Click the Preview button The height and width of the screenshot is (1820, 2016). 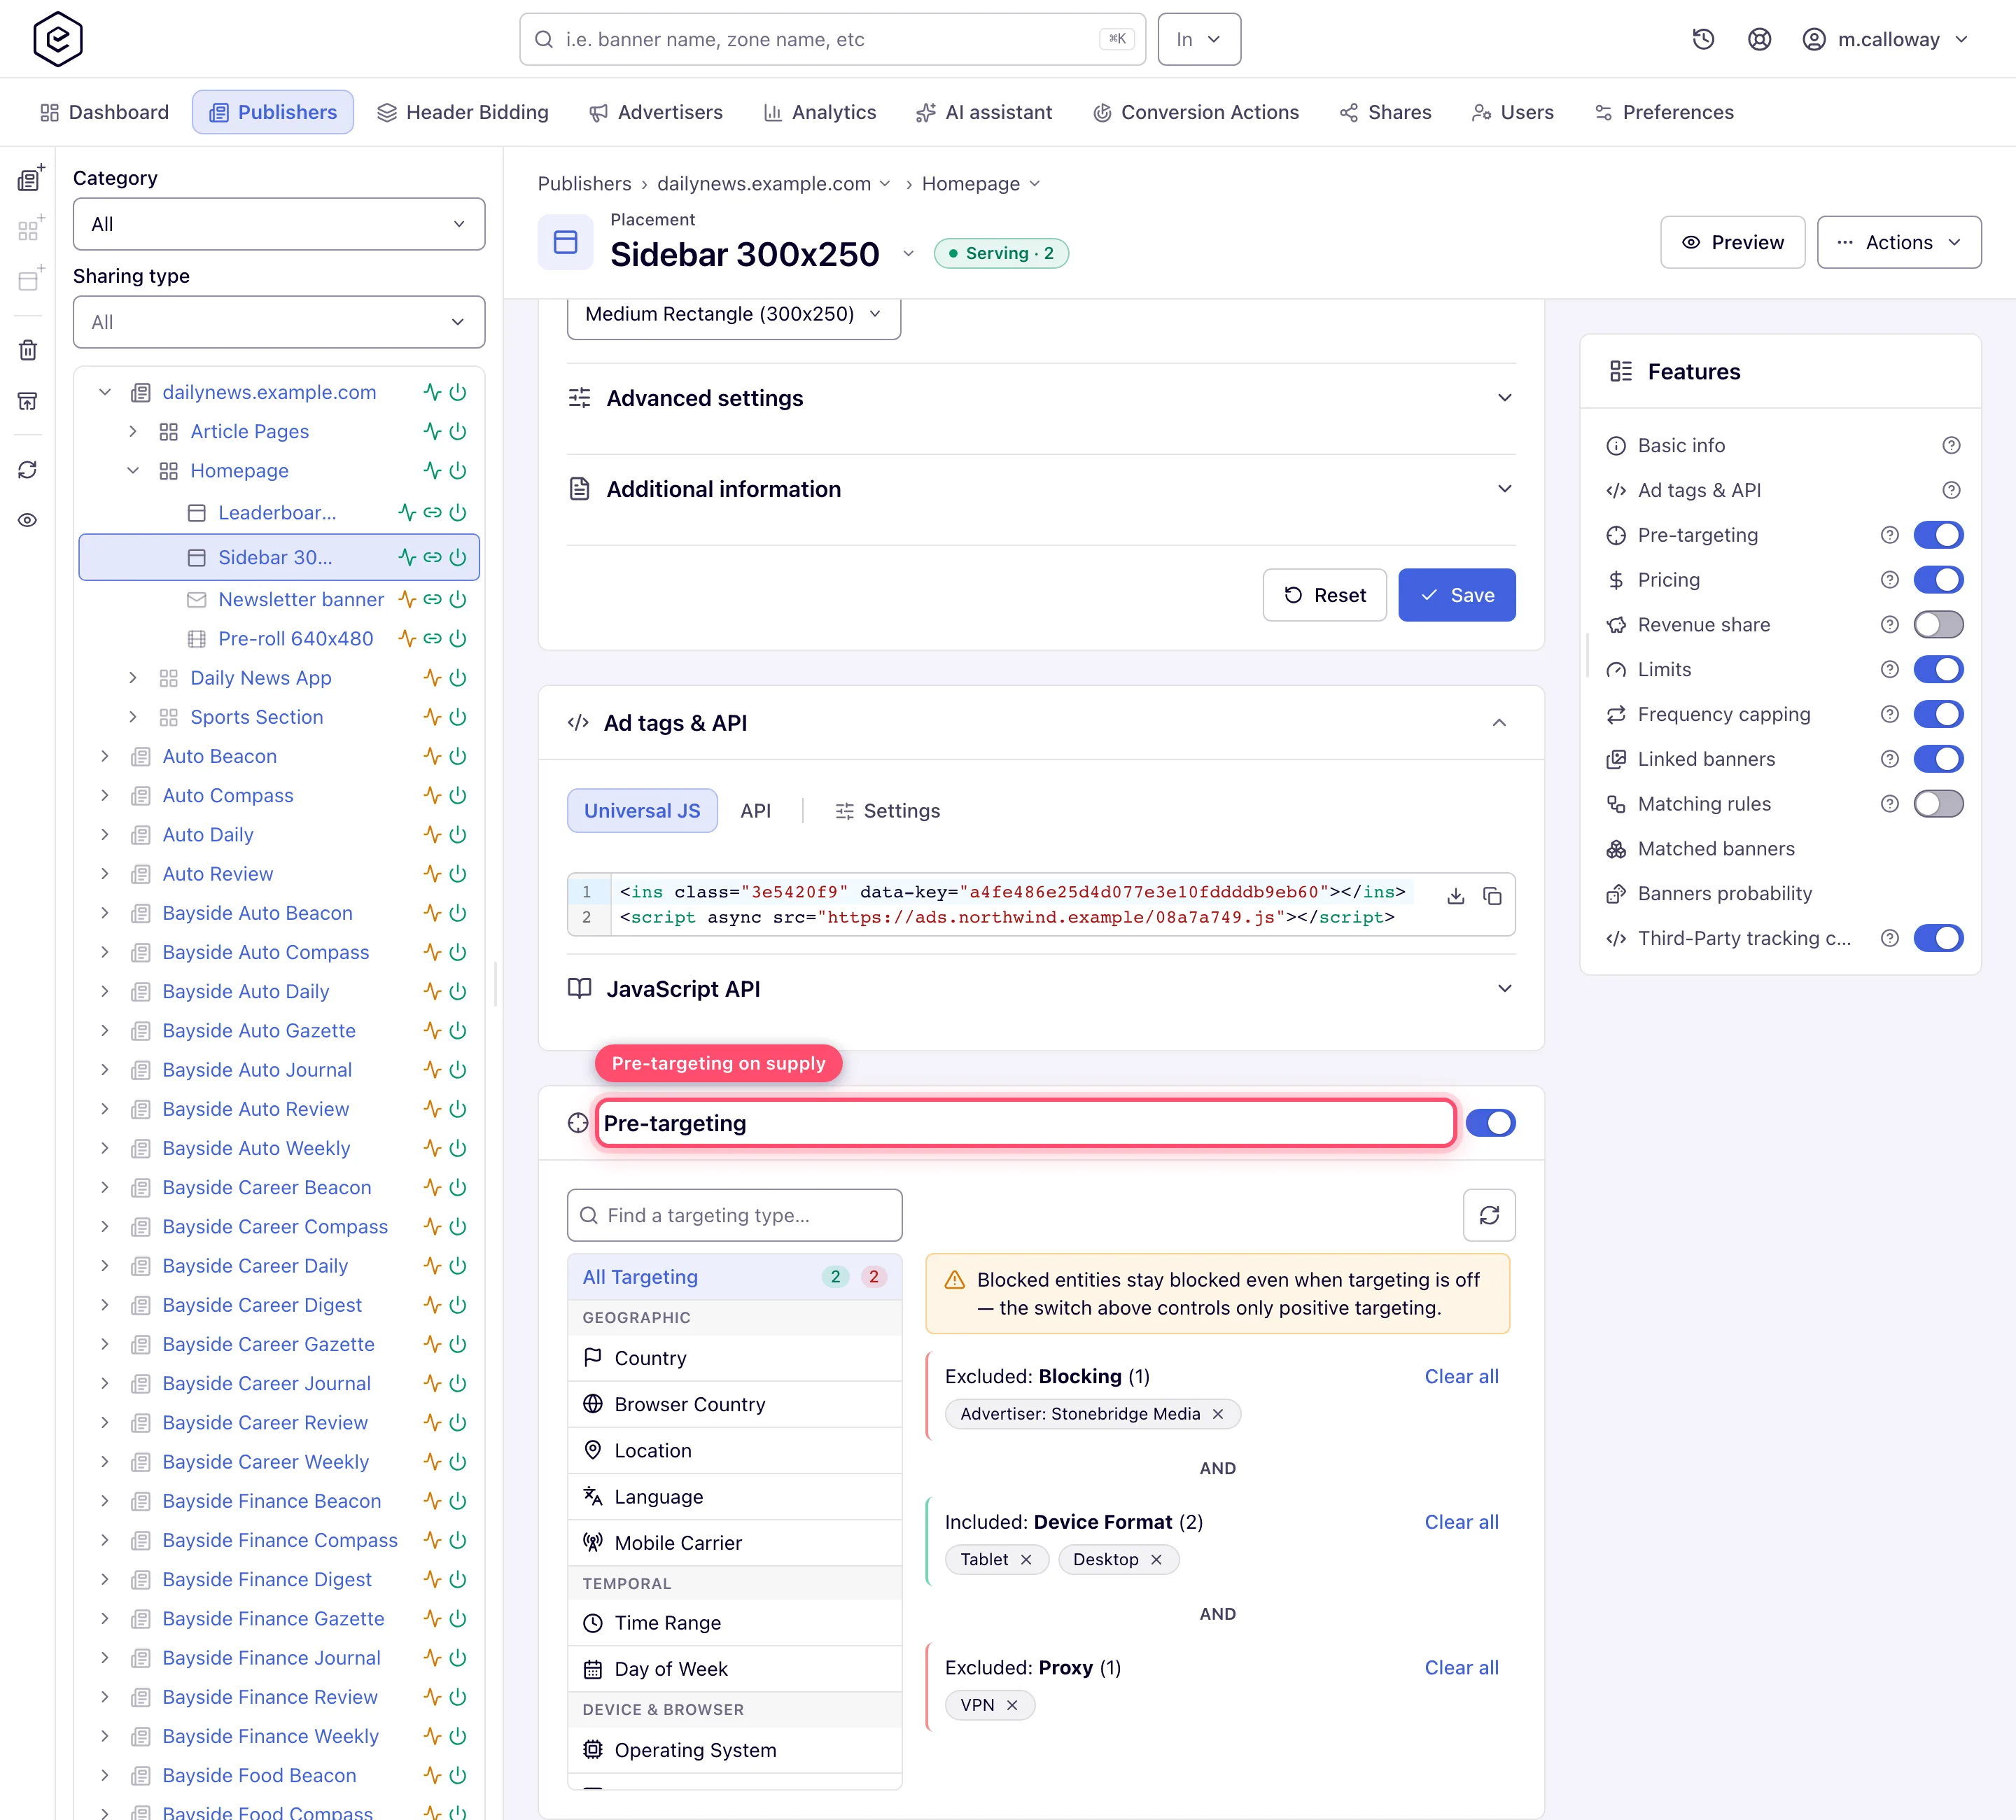click(x=1732, y=242)
